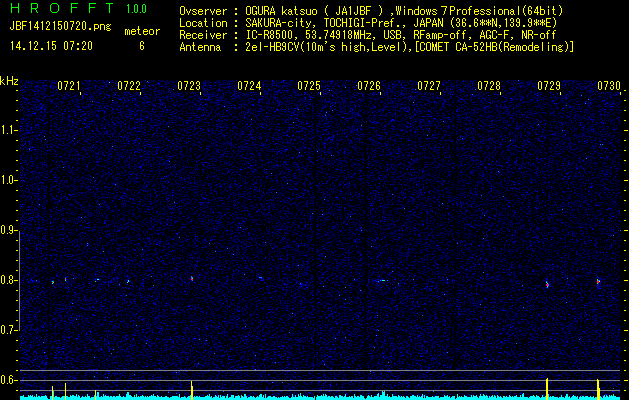Click the 'meteor' counter label
The height and width of the screenshot is (400, 629).
pos(142,31)
